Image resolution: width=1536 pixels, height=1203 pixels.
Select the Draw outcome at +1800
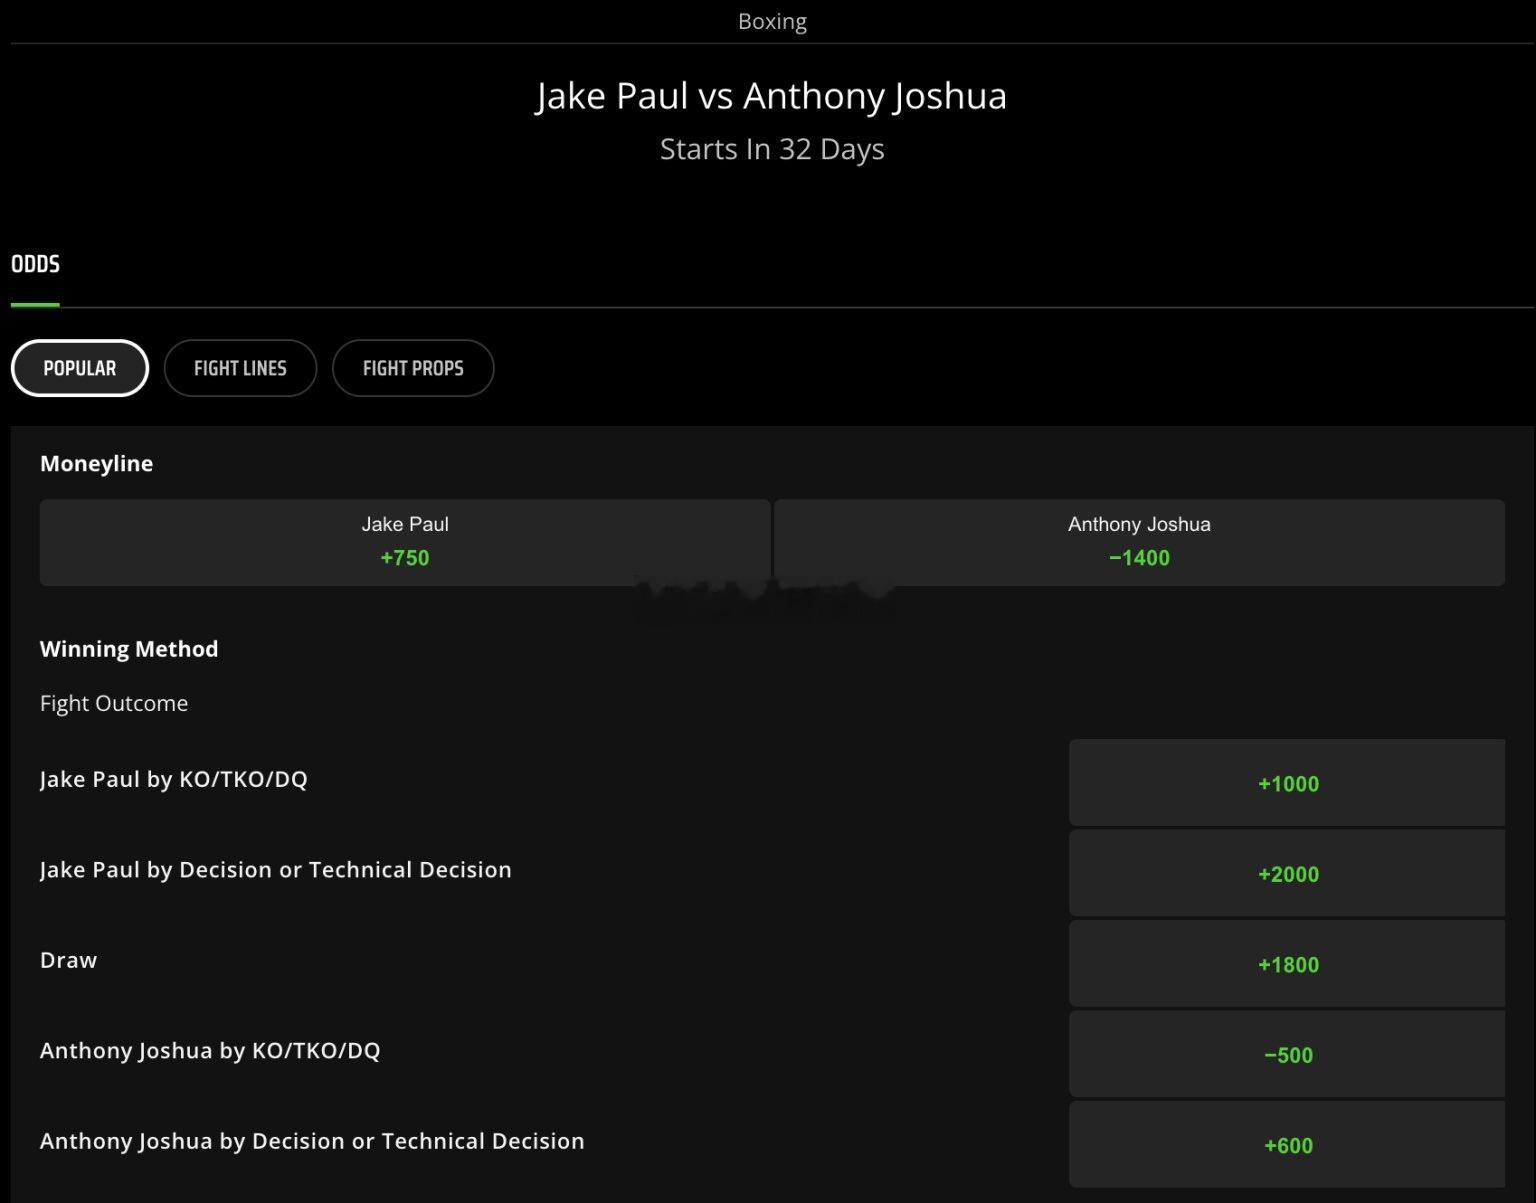tap(1287, 964)
